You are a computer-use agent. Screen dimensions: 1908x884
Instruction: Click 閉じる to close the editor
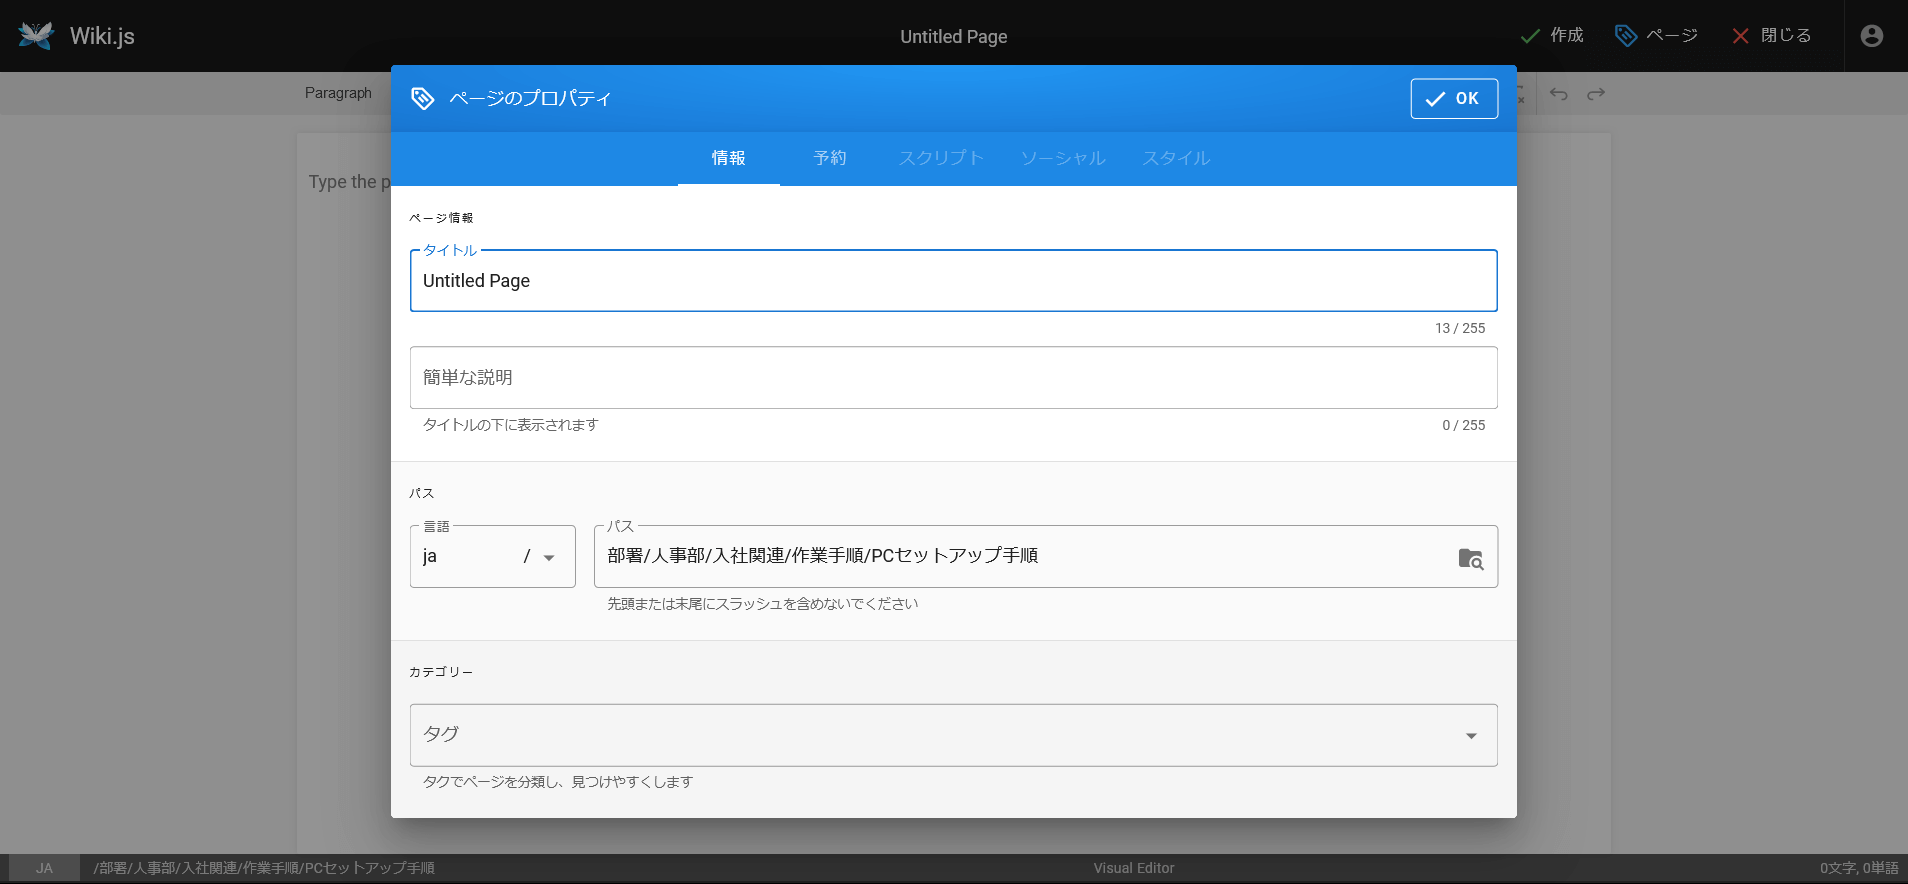point(1774,36)
